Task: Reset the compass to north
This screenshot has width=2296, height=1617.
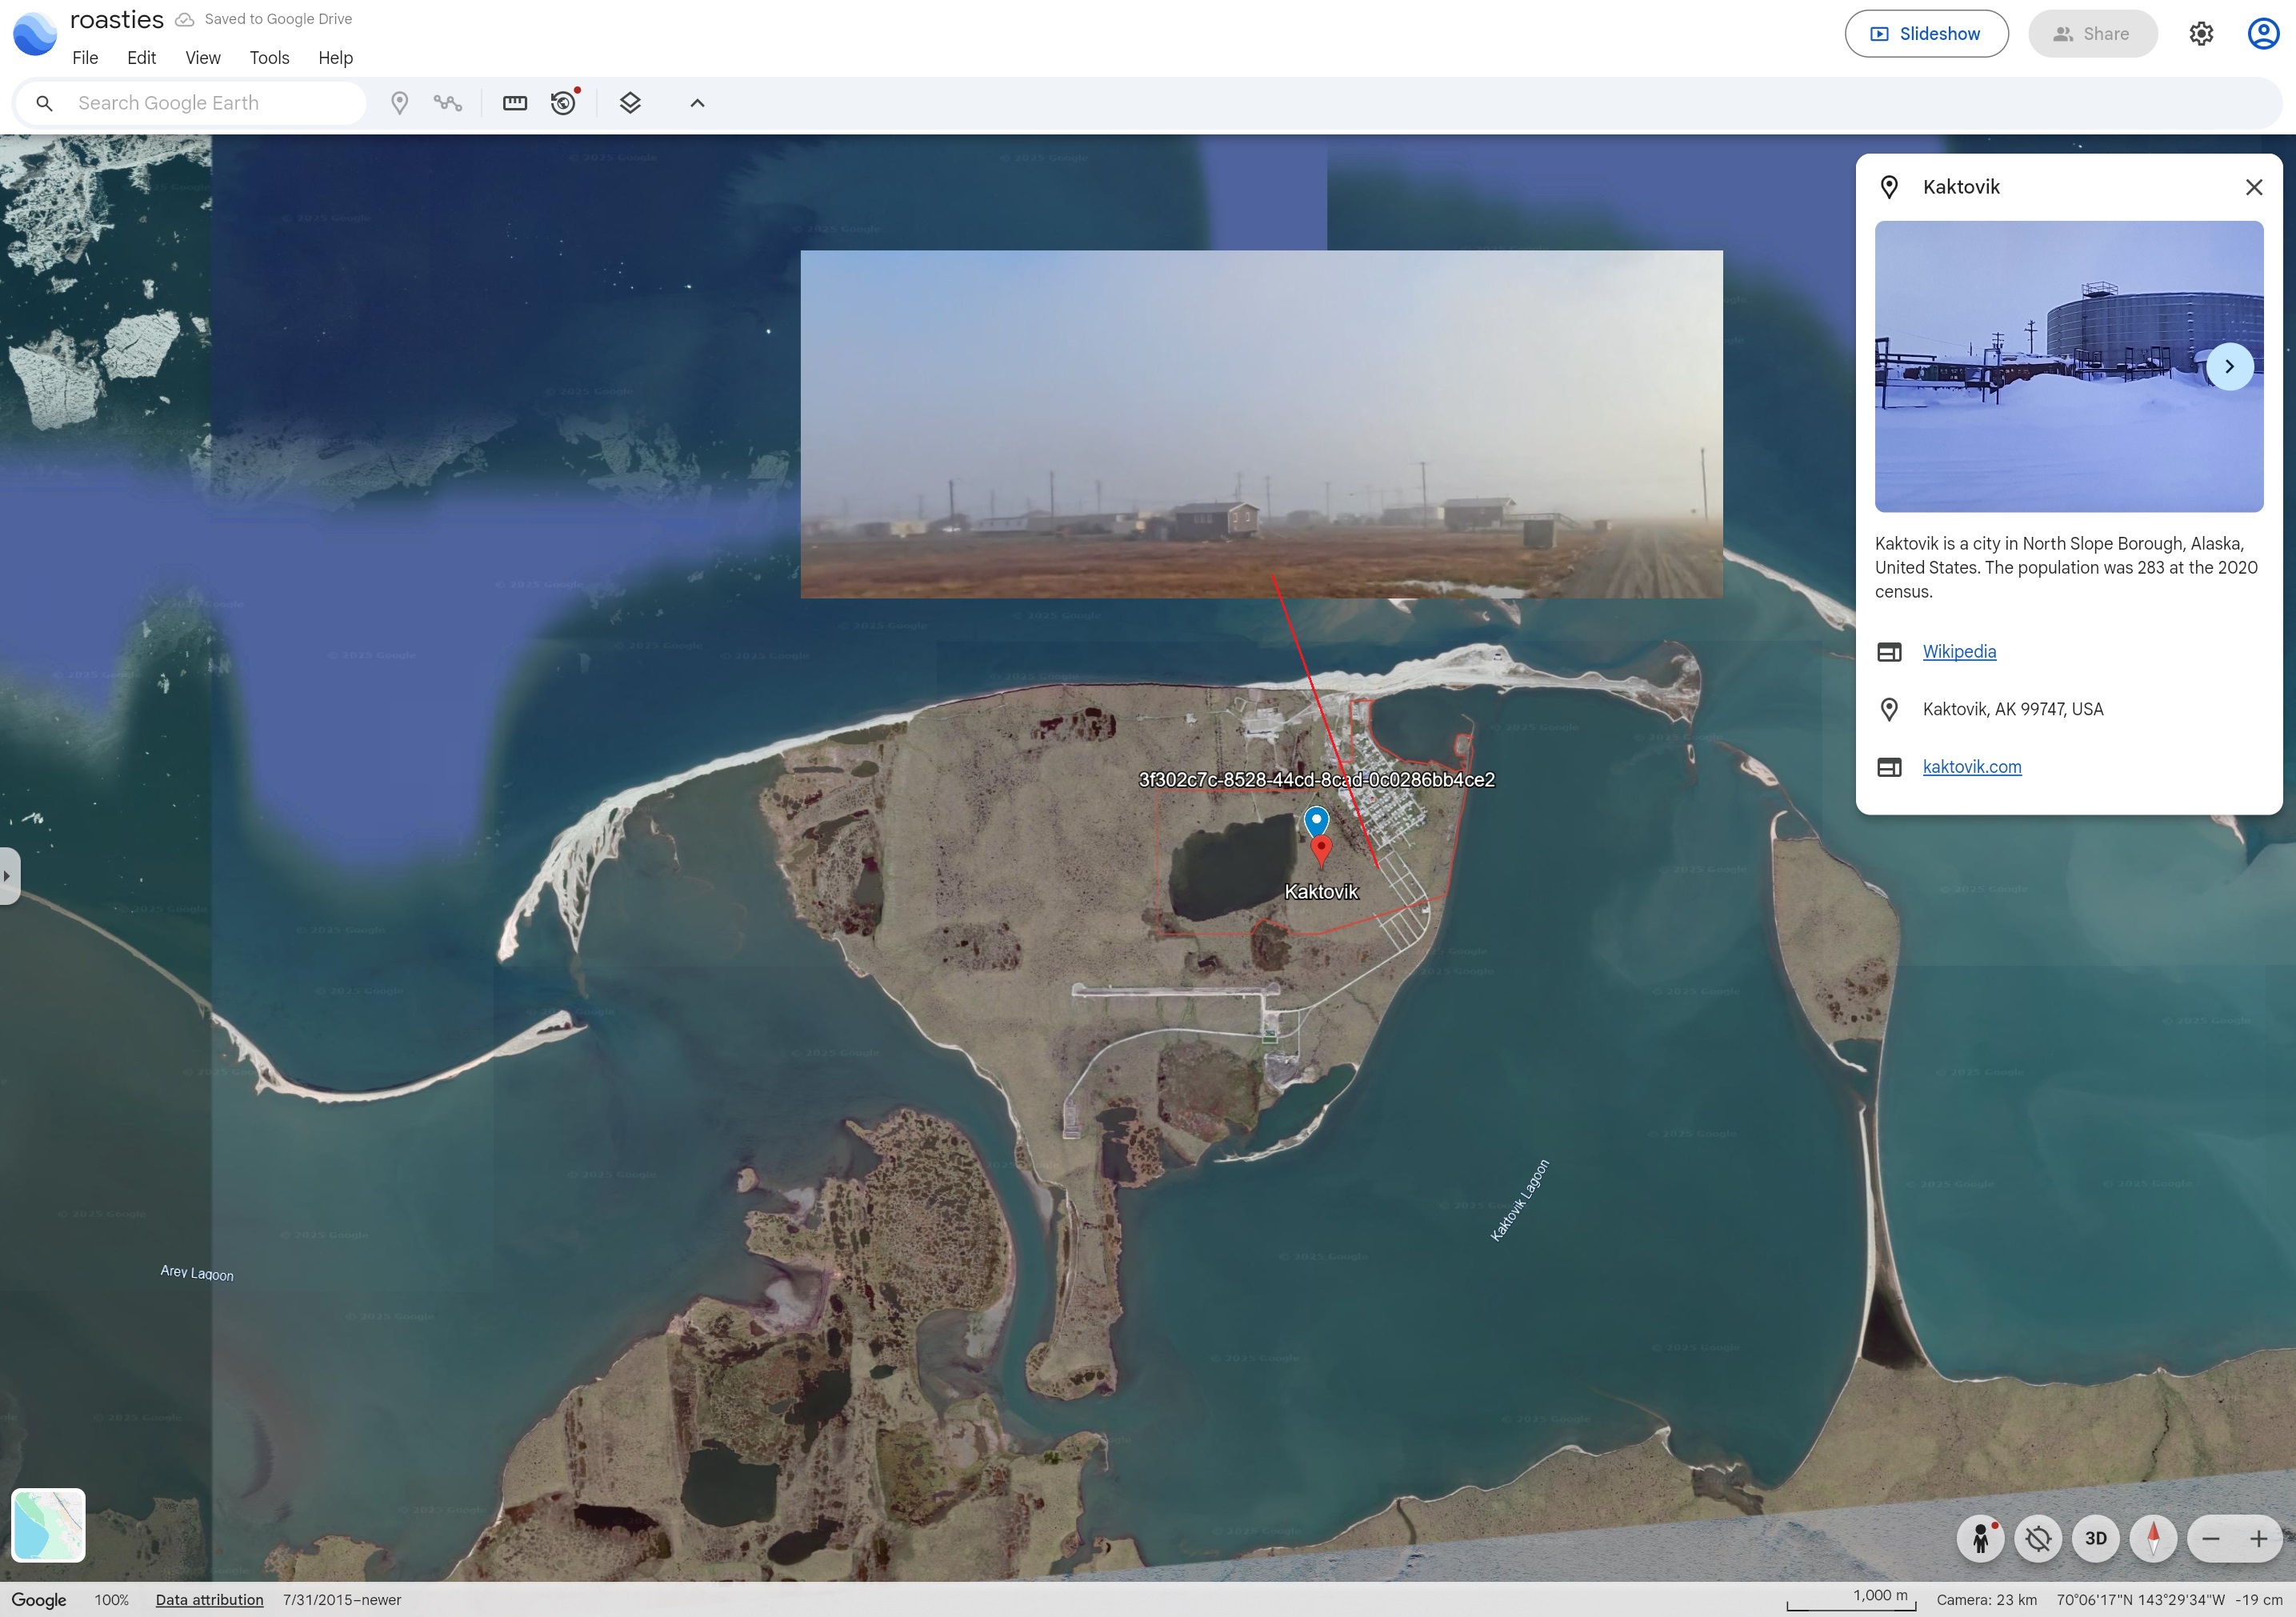Action: pos(2153,1538)
